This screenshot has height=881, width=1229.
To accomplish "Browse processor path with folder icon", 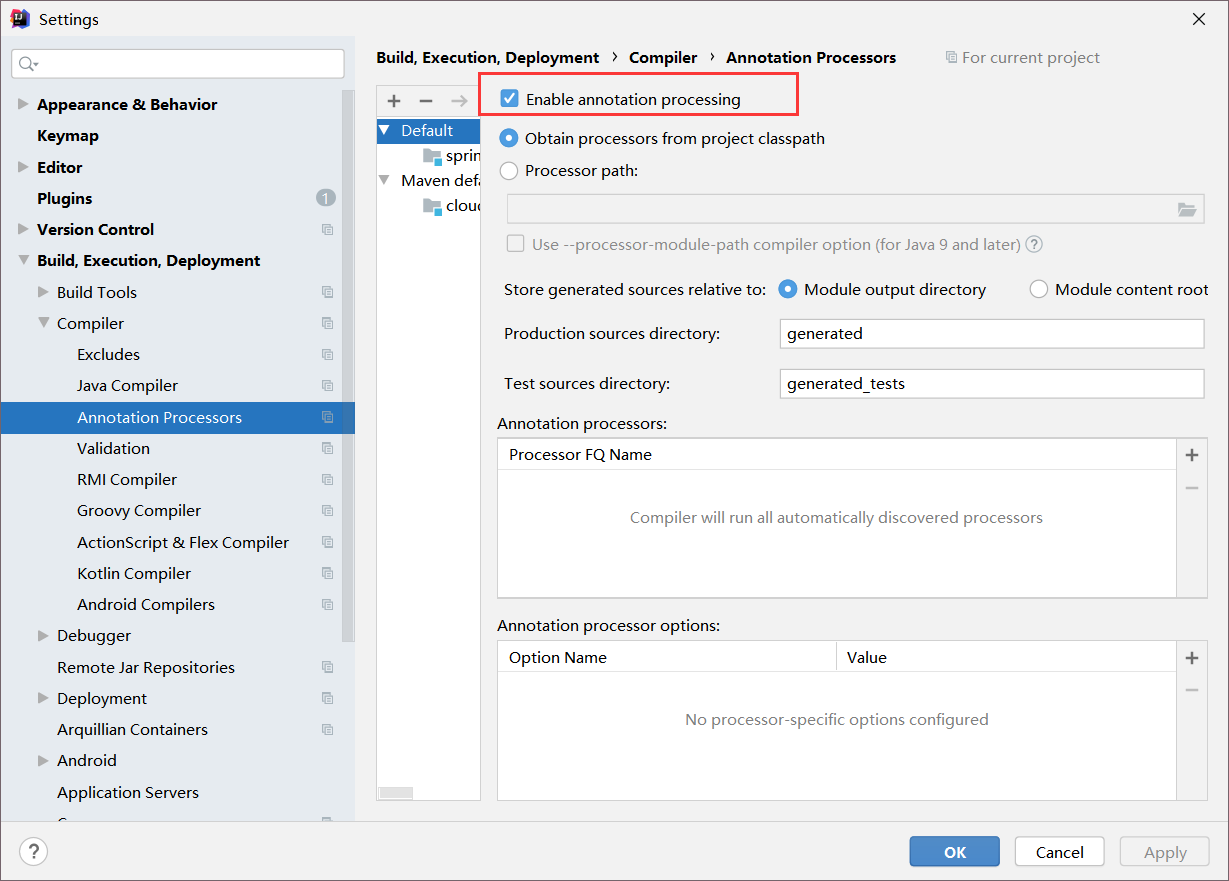I will tap(1187, 210).
